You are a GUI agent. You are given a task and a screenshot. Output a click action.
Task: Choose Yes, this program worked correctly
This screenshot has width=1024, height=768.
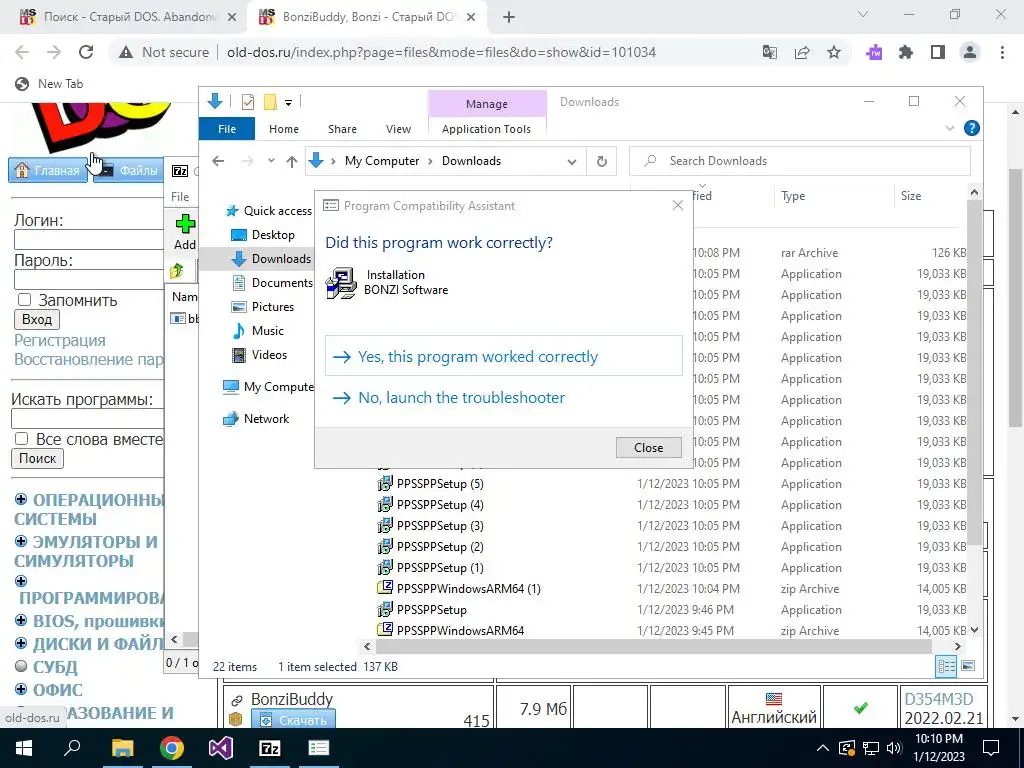coord(504,357)
